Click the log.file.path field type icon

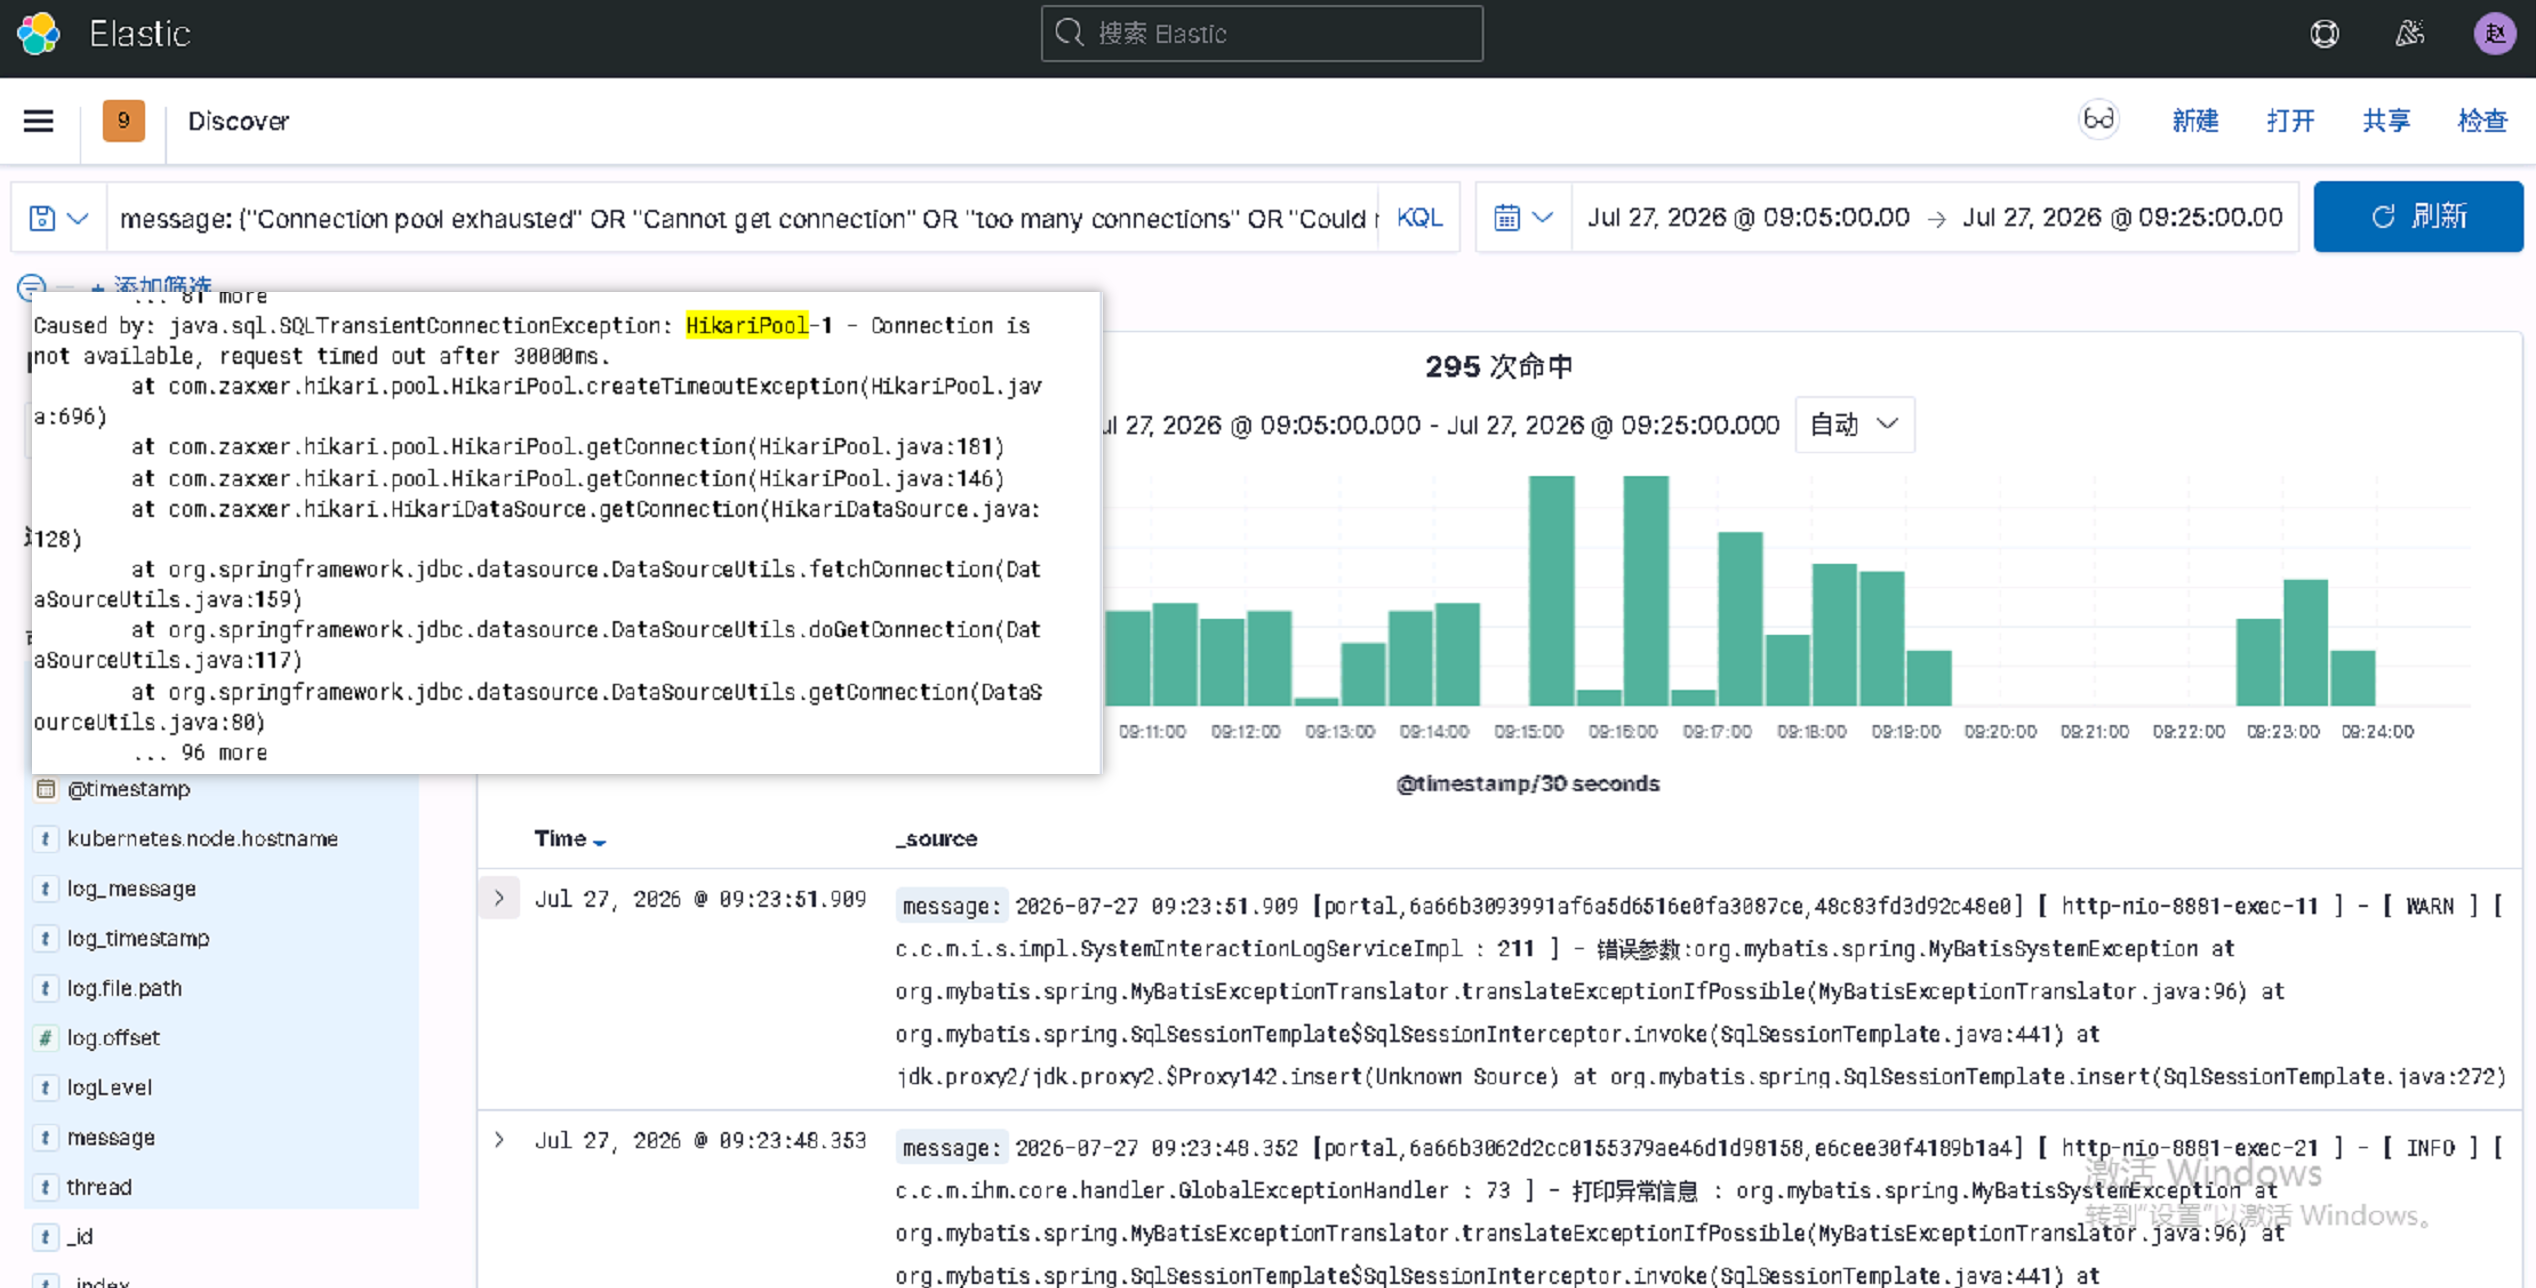[45, 988]
